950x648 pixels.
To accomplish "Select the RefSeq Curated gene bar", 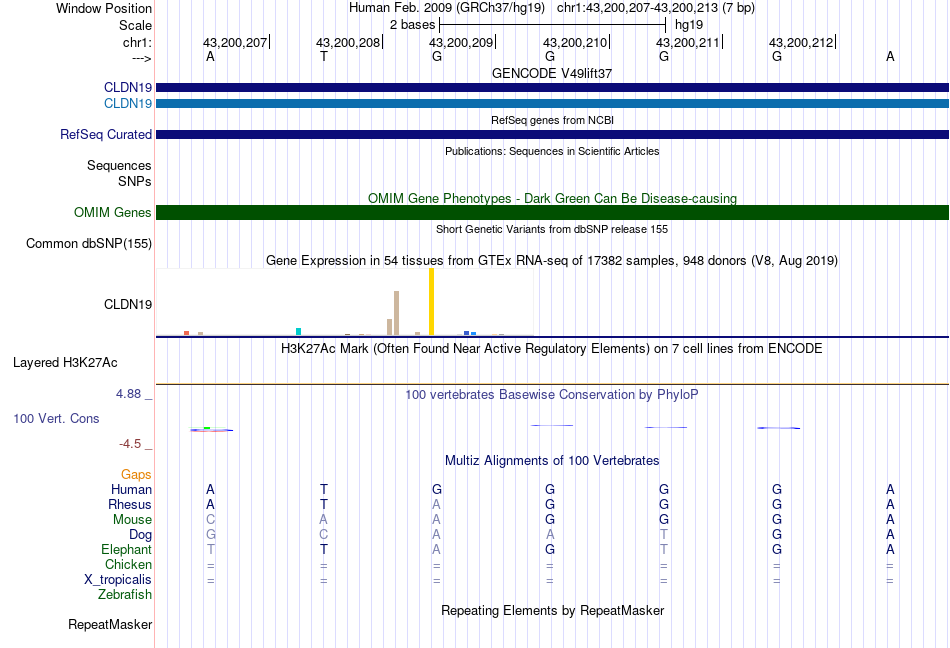I will 552,134.
